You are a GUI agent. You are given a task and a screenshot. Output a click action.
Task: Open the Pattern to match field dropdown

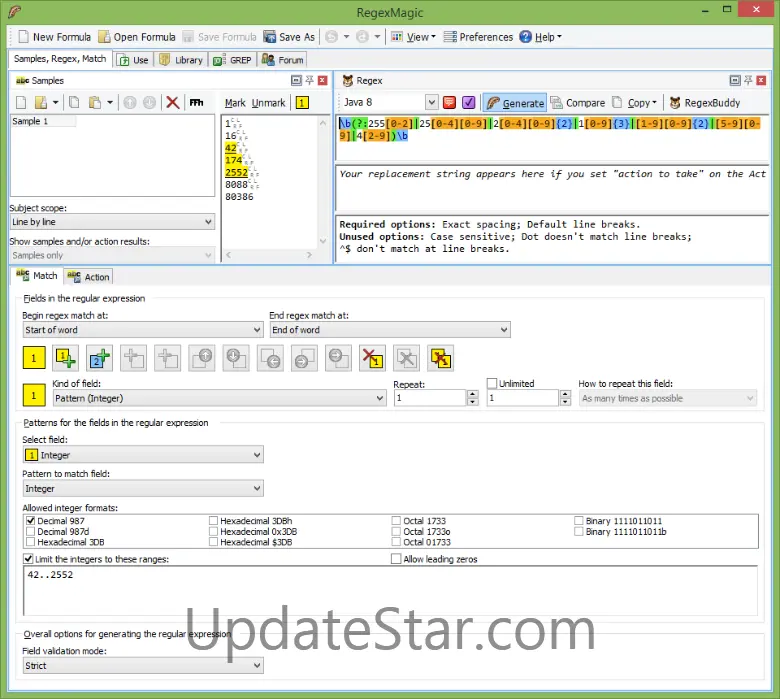[143, 489]
